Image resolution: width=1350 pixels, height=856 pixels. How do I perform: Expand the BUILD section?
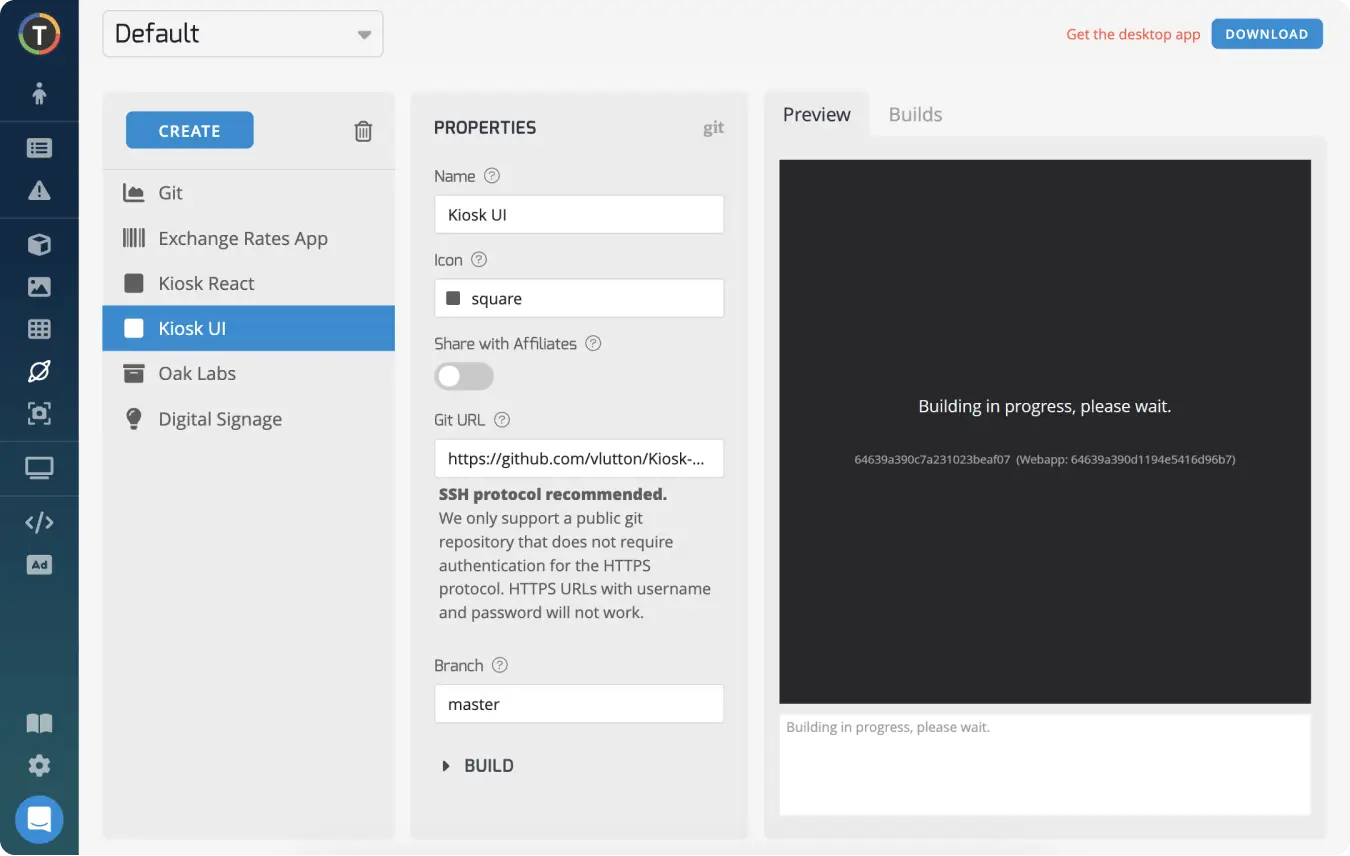478,766
